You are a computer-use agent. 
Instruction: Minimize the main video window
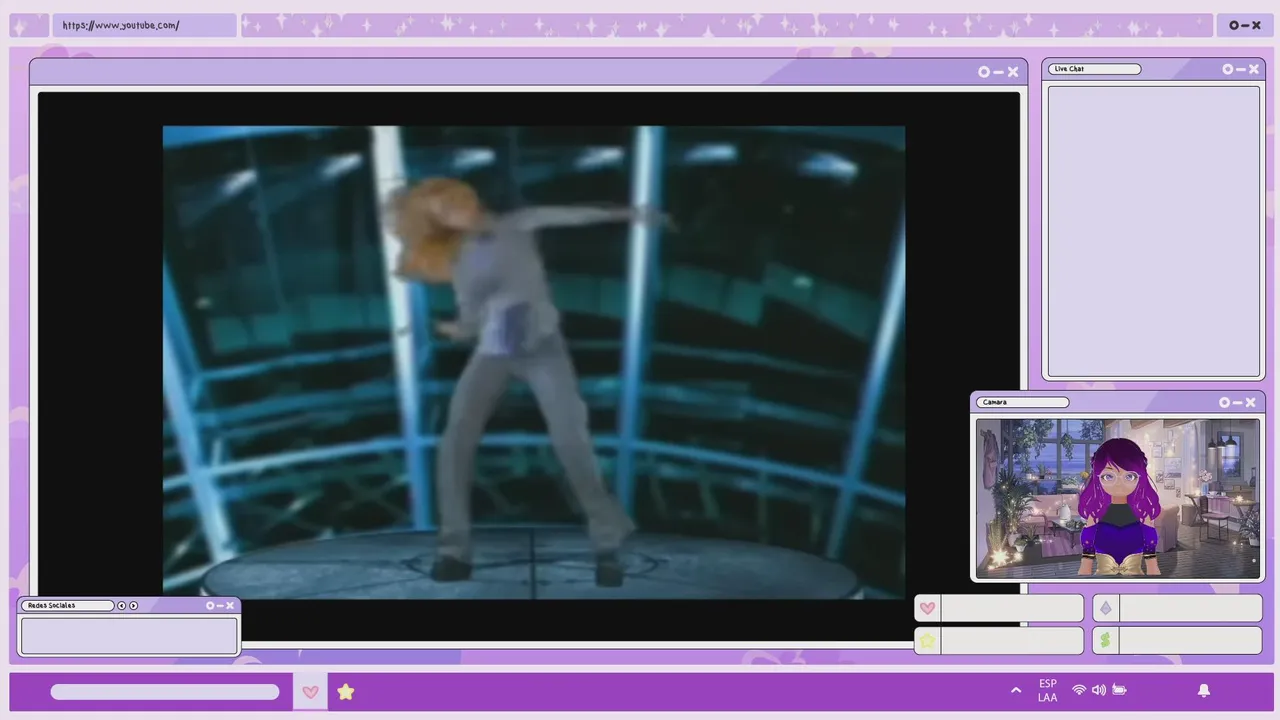point(998,72)
